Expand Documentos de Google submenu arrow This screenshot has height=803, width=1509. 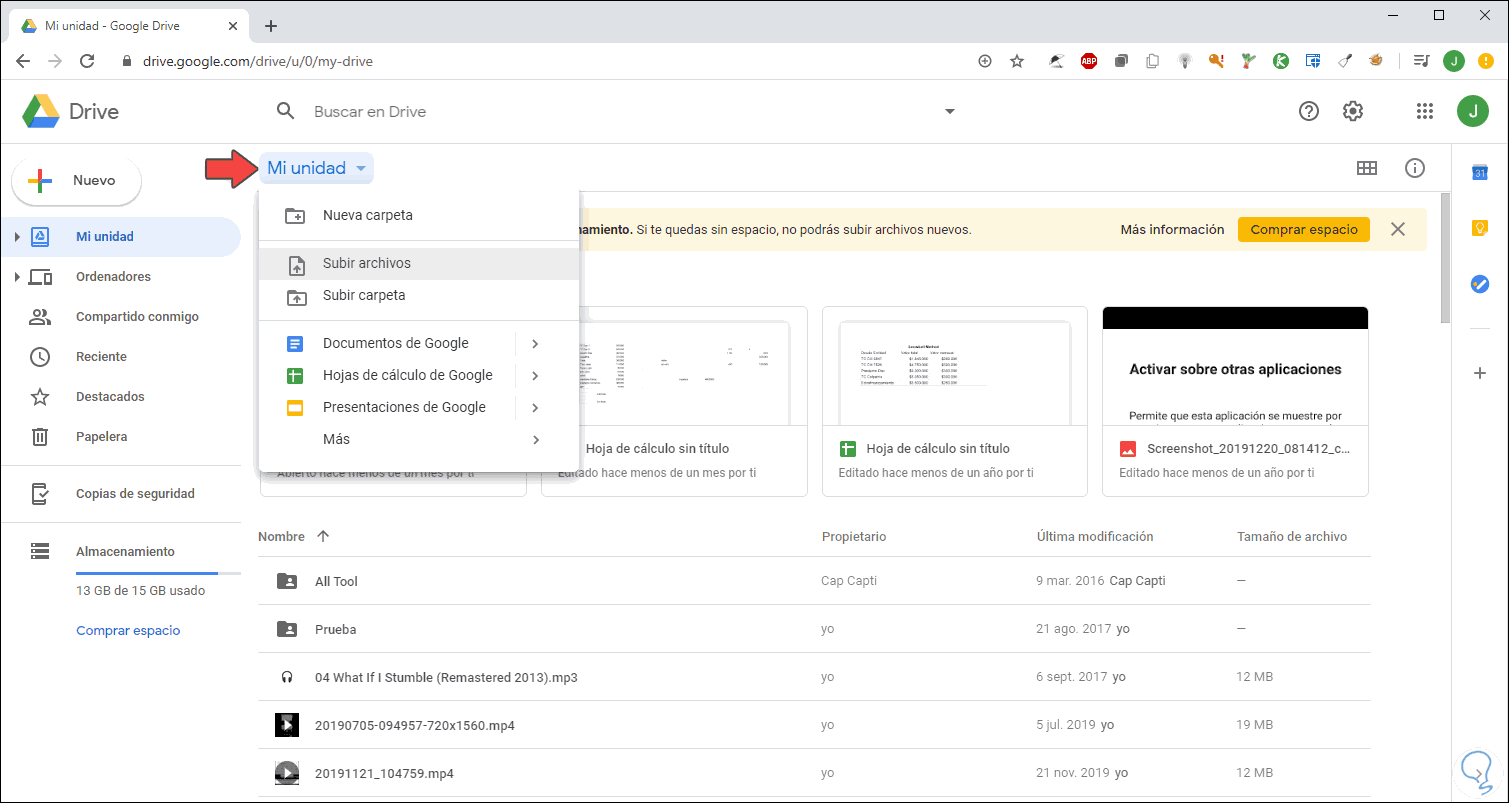click(536, 343)
